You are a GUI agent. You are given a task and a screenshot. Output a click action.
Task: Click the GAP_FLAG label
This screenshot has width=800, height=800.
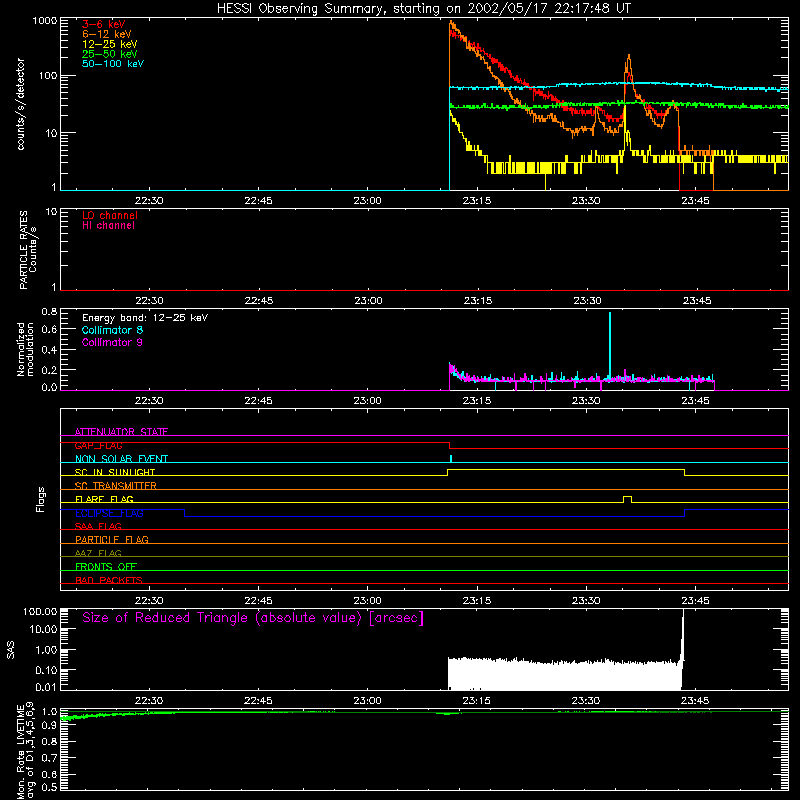click(98, 445)
